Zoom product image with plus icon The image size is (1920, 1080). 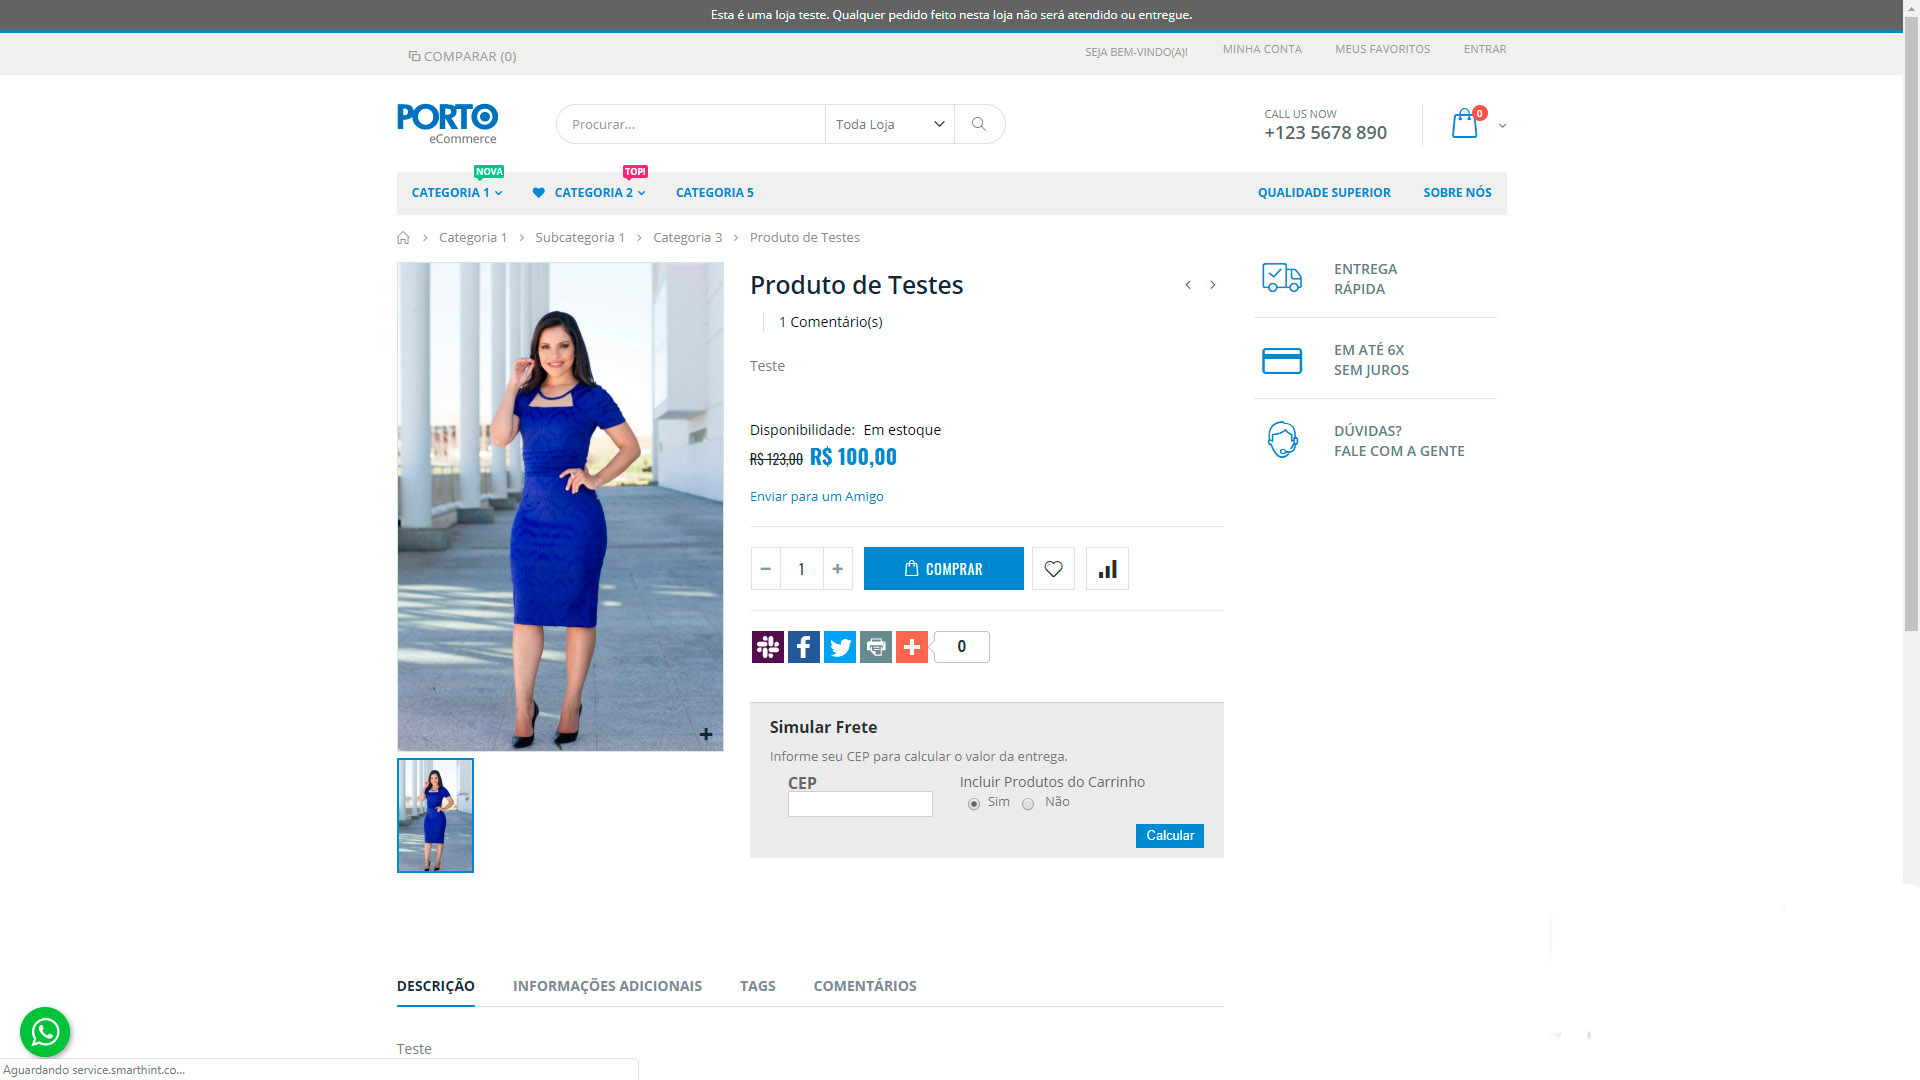[x=706, y=735]
